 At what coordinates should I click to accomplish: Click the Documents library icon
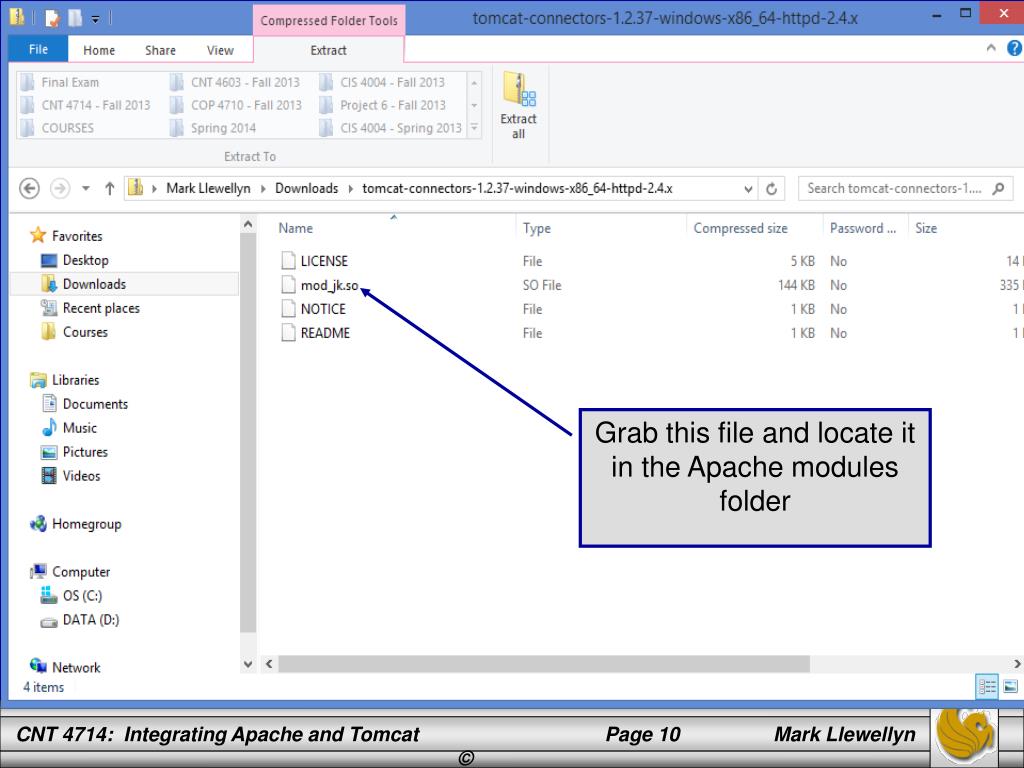[49, 404]
